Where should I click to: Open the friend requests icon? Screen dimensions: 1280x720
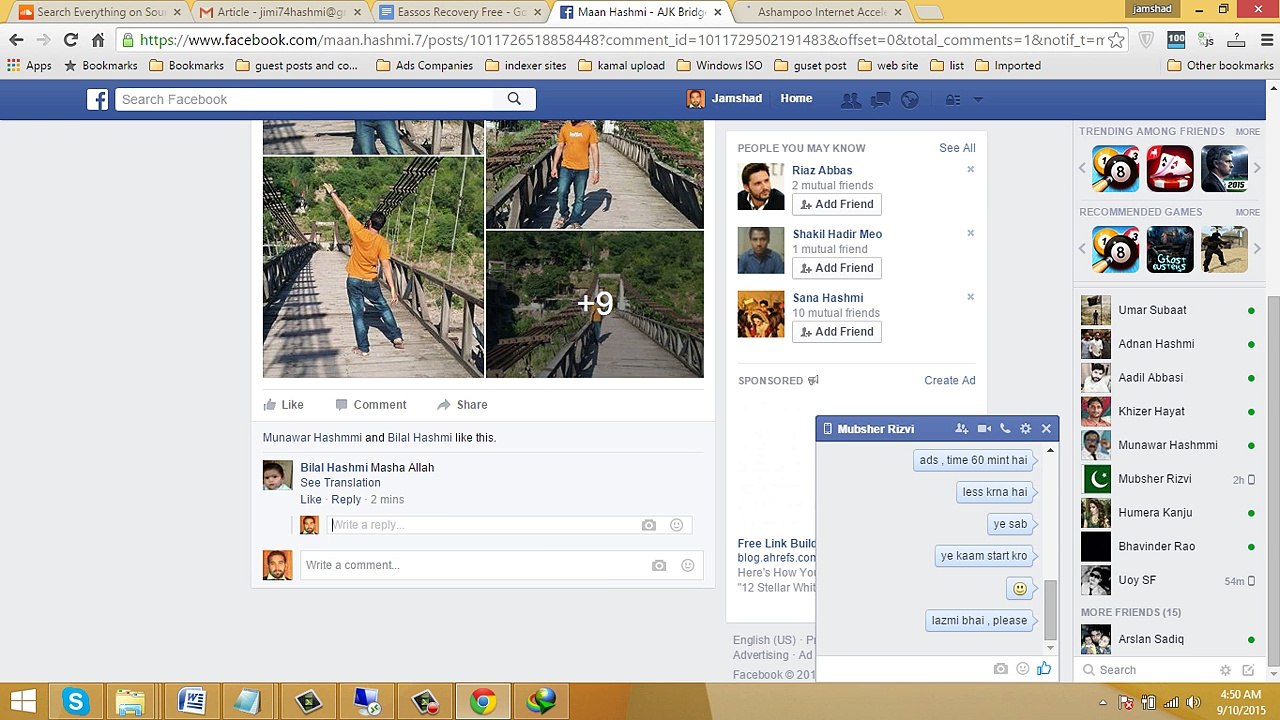point(851,99)
